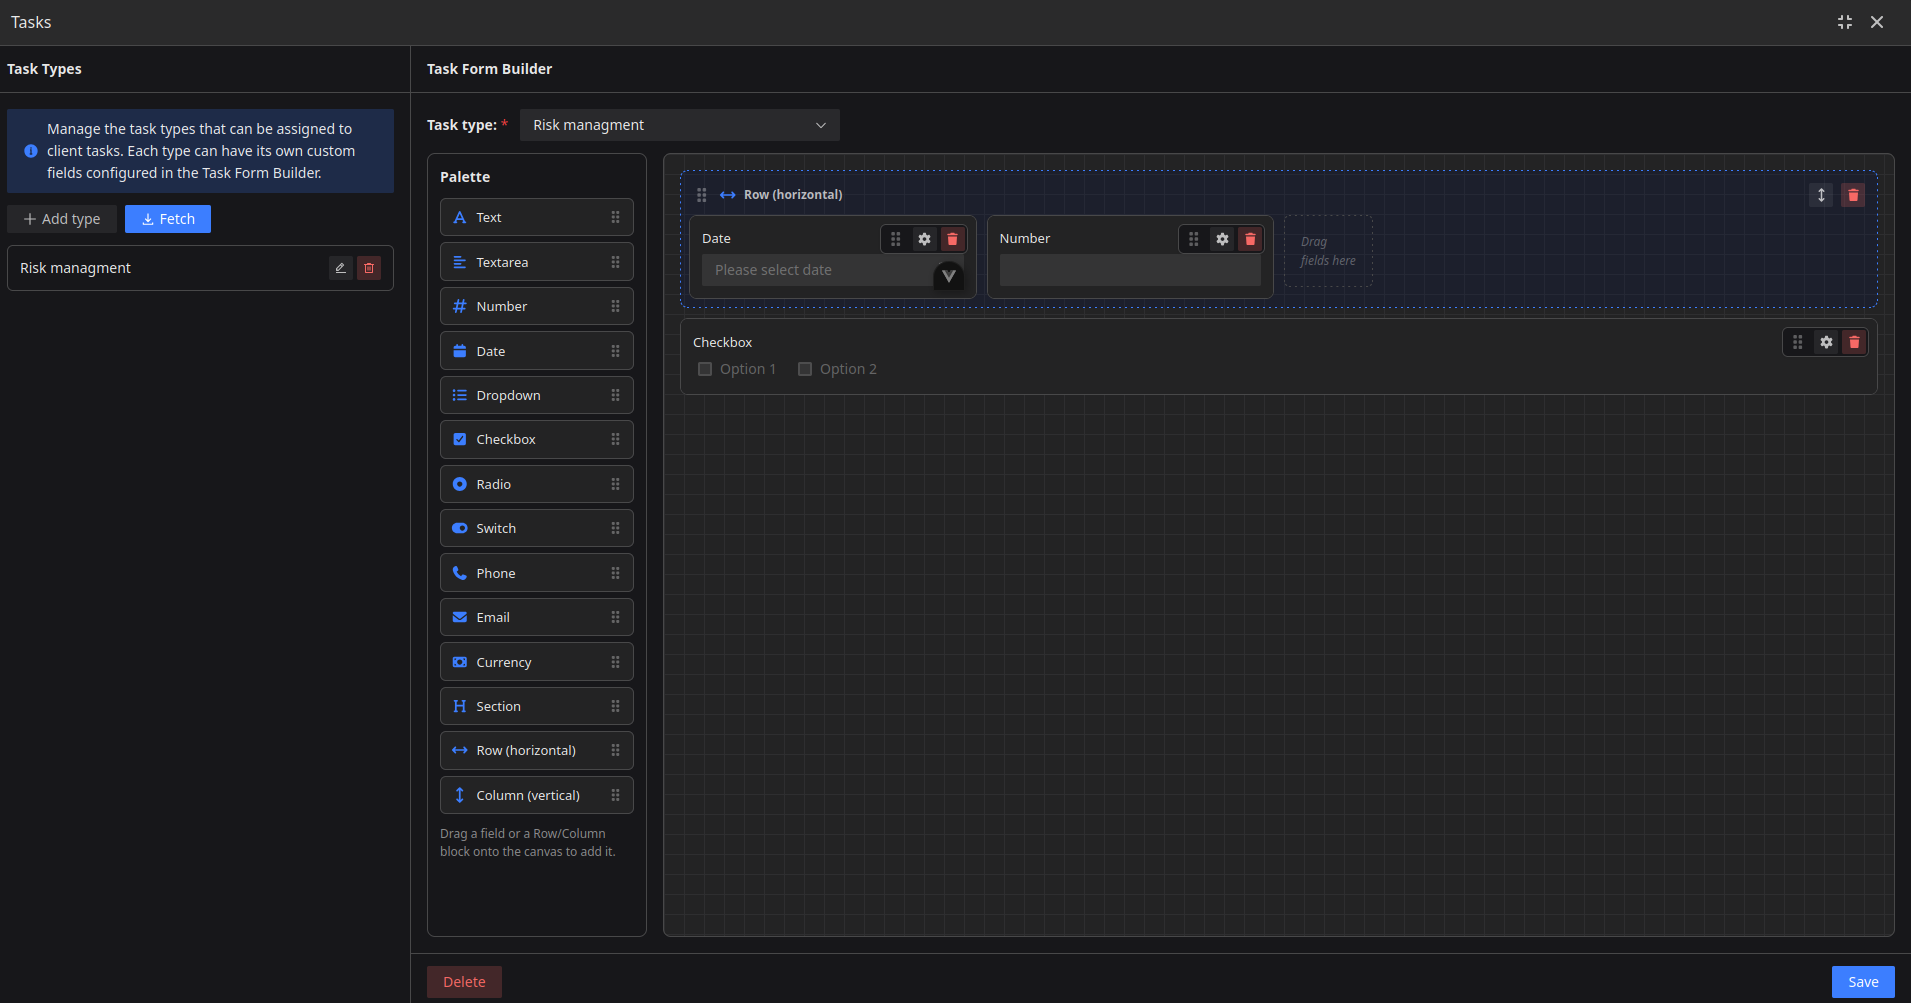Check the Option 2 checkbox
Image resolution: width=1911 pixels, height=1003 pixels.
coord(805,369)
